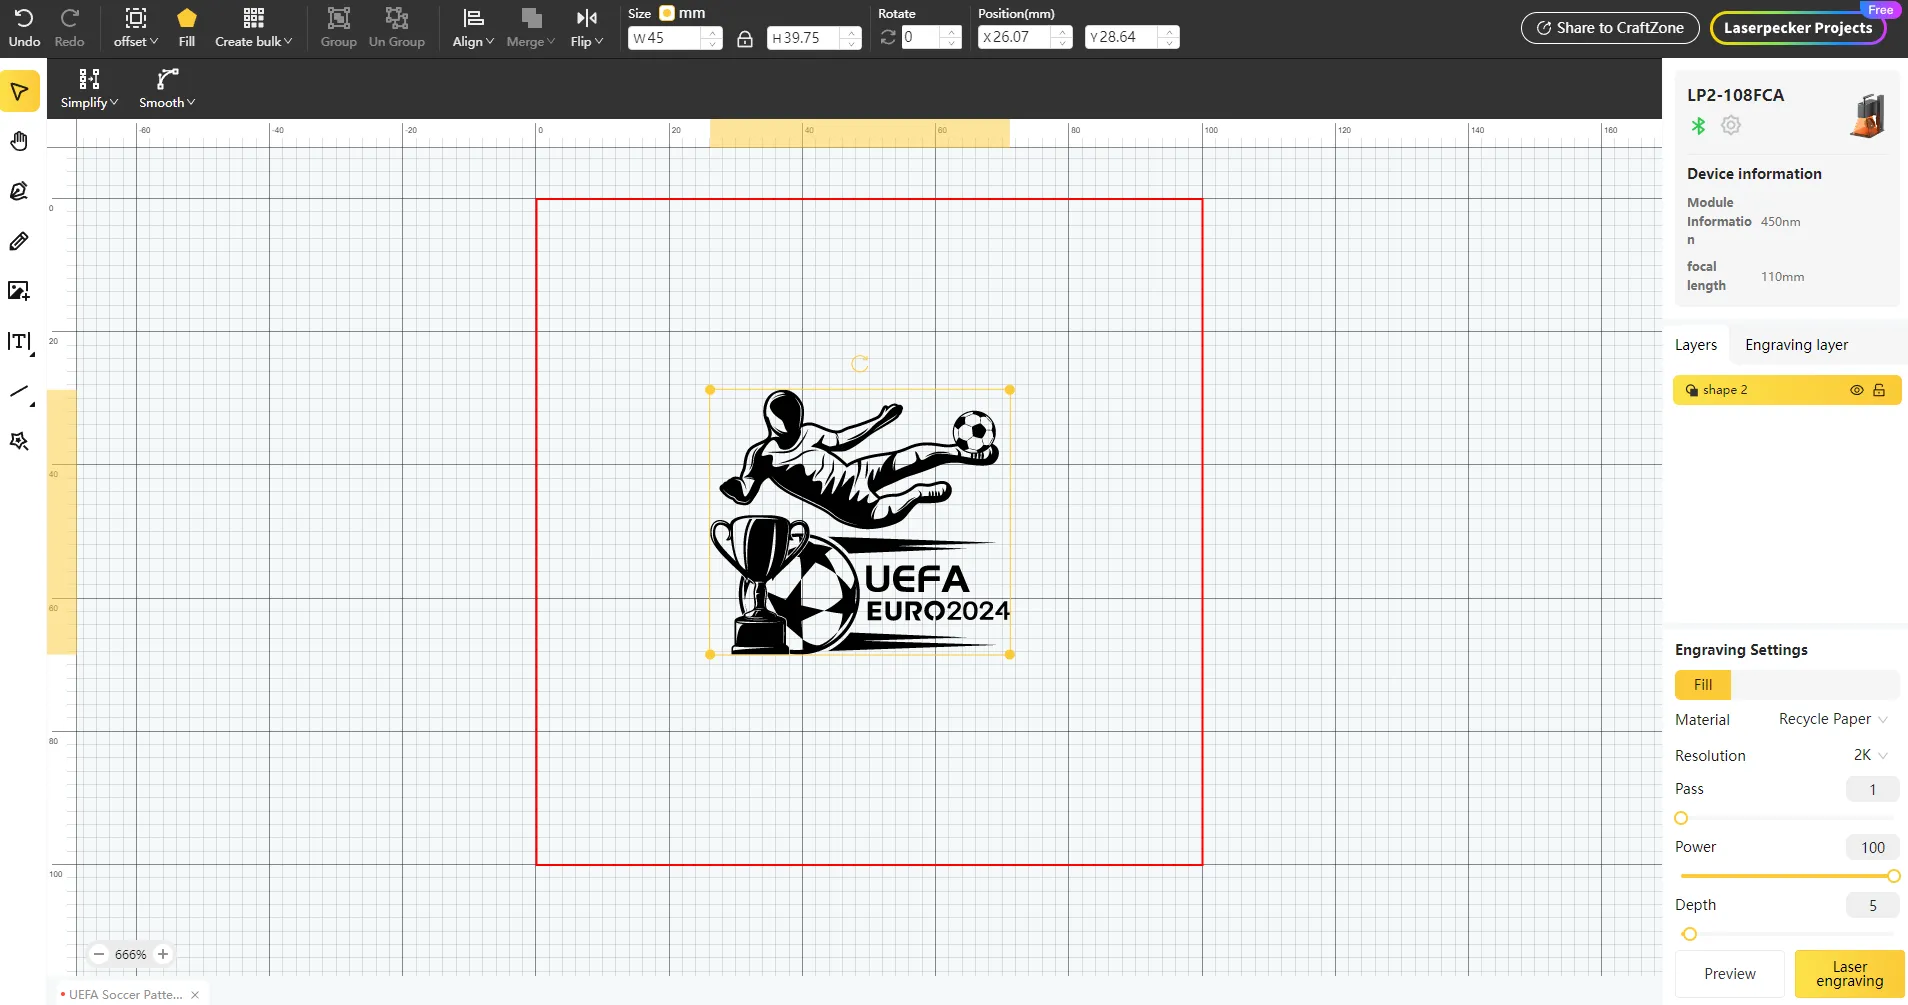1908x1005 pixels.
Task: Click the rotation handle above artwork
Action: pos(859,364)
